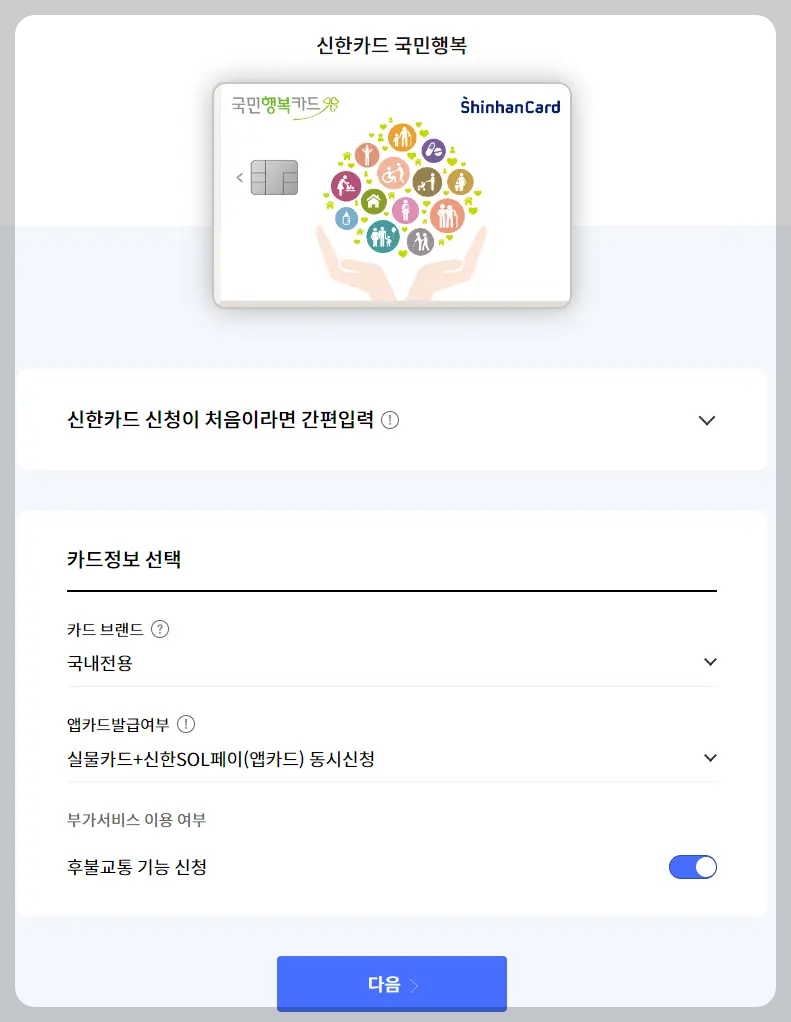The image size is (791, 1022).
Task: Click the chevron on the 국내전용 field
Action: (710, 662)
